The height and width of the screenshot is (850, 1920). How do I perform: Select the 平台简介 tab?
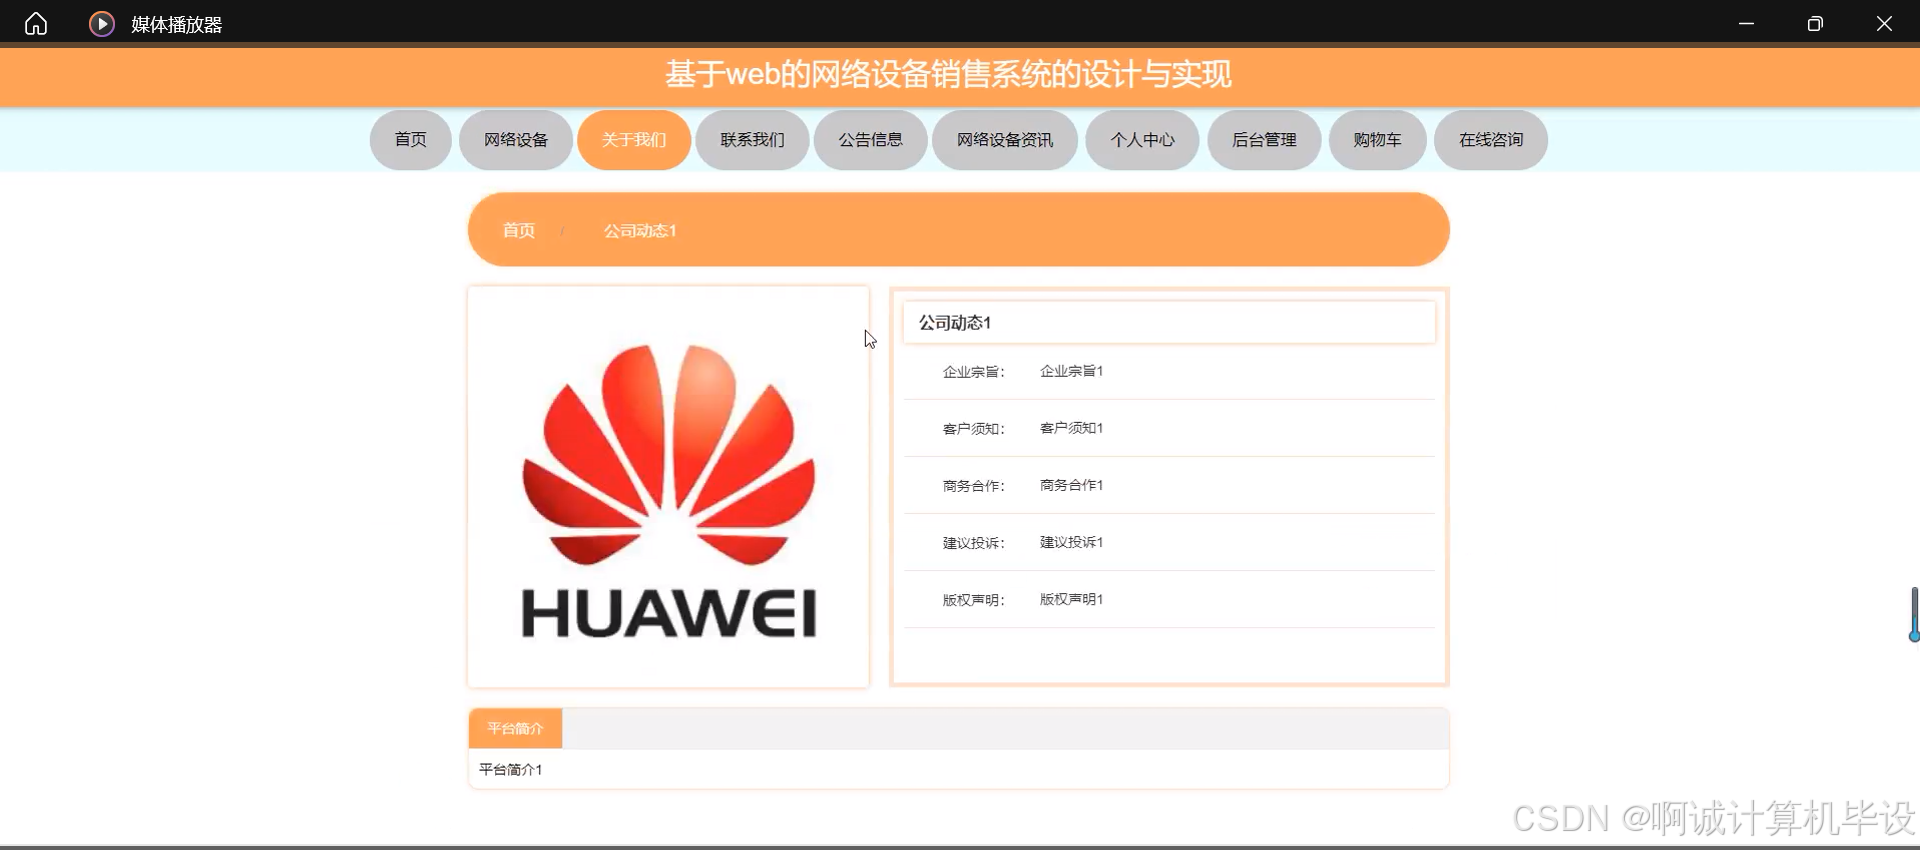pyautogui.click(x=515, y=728)
